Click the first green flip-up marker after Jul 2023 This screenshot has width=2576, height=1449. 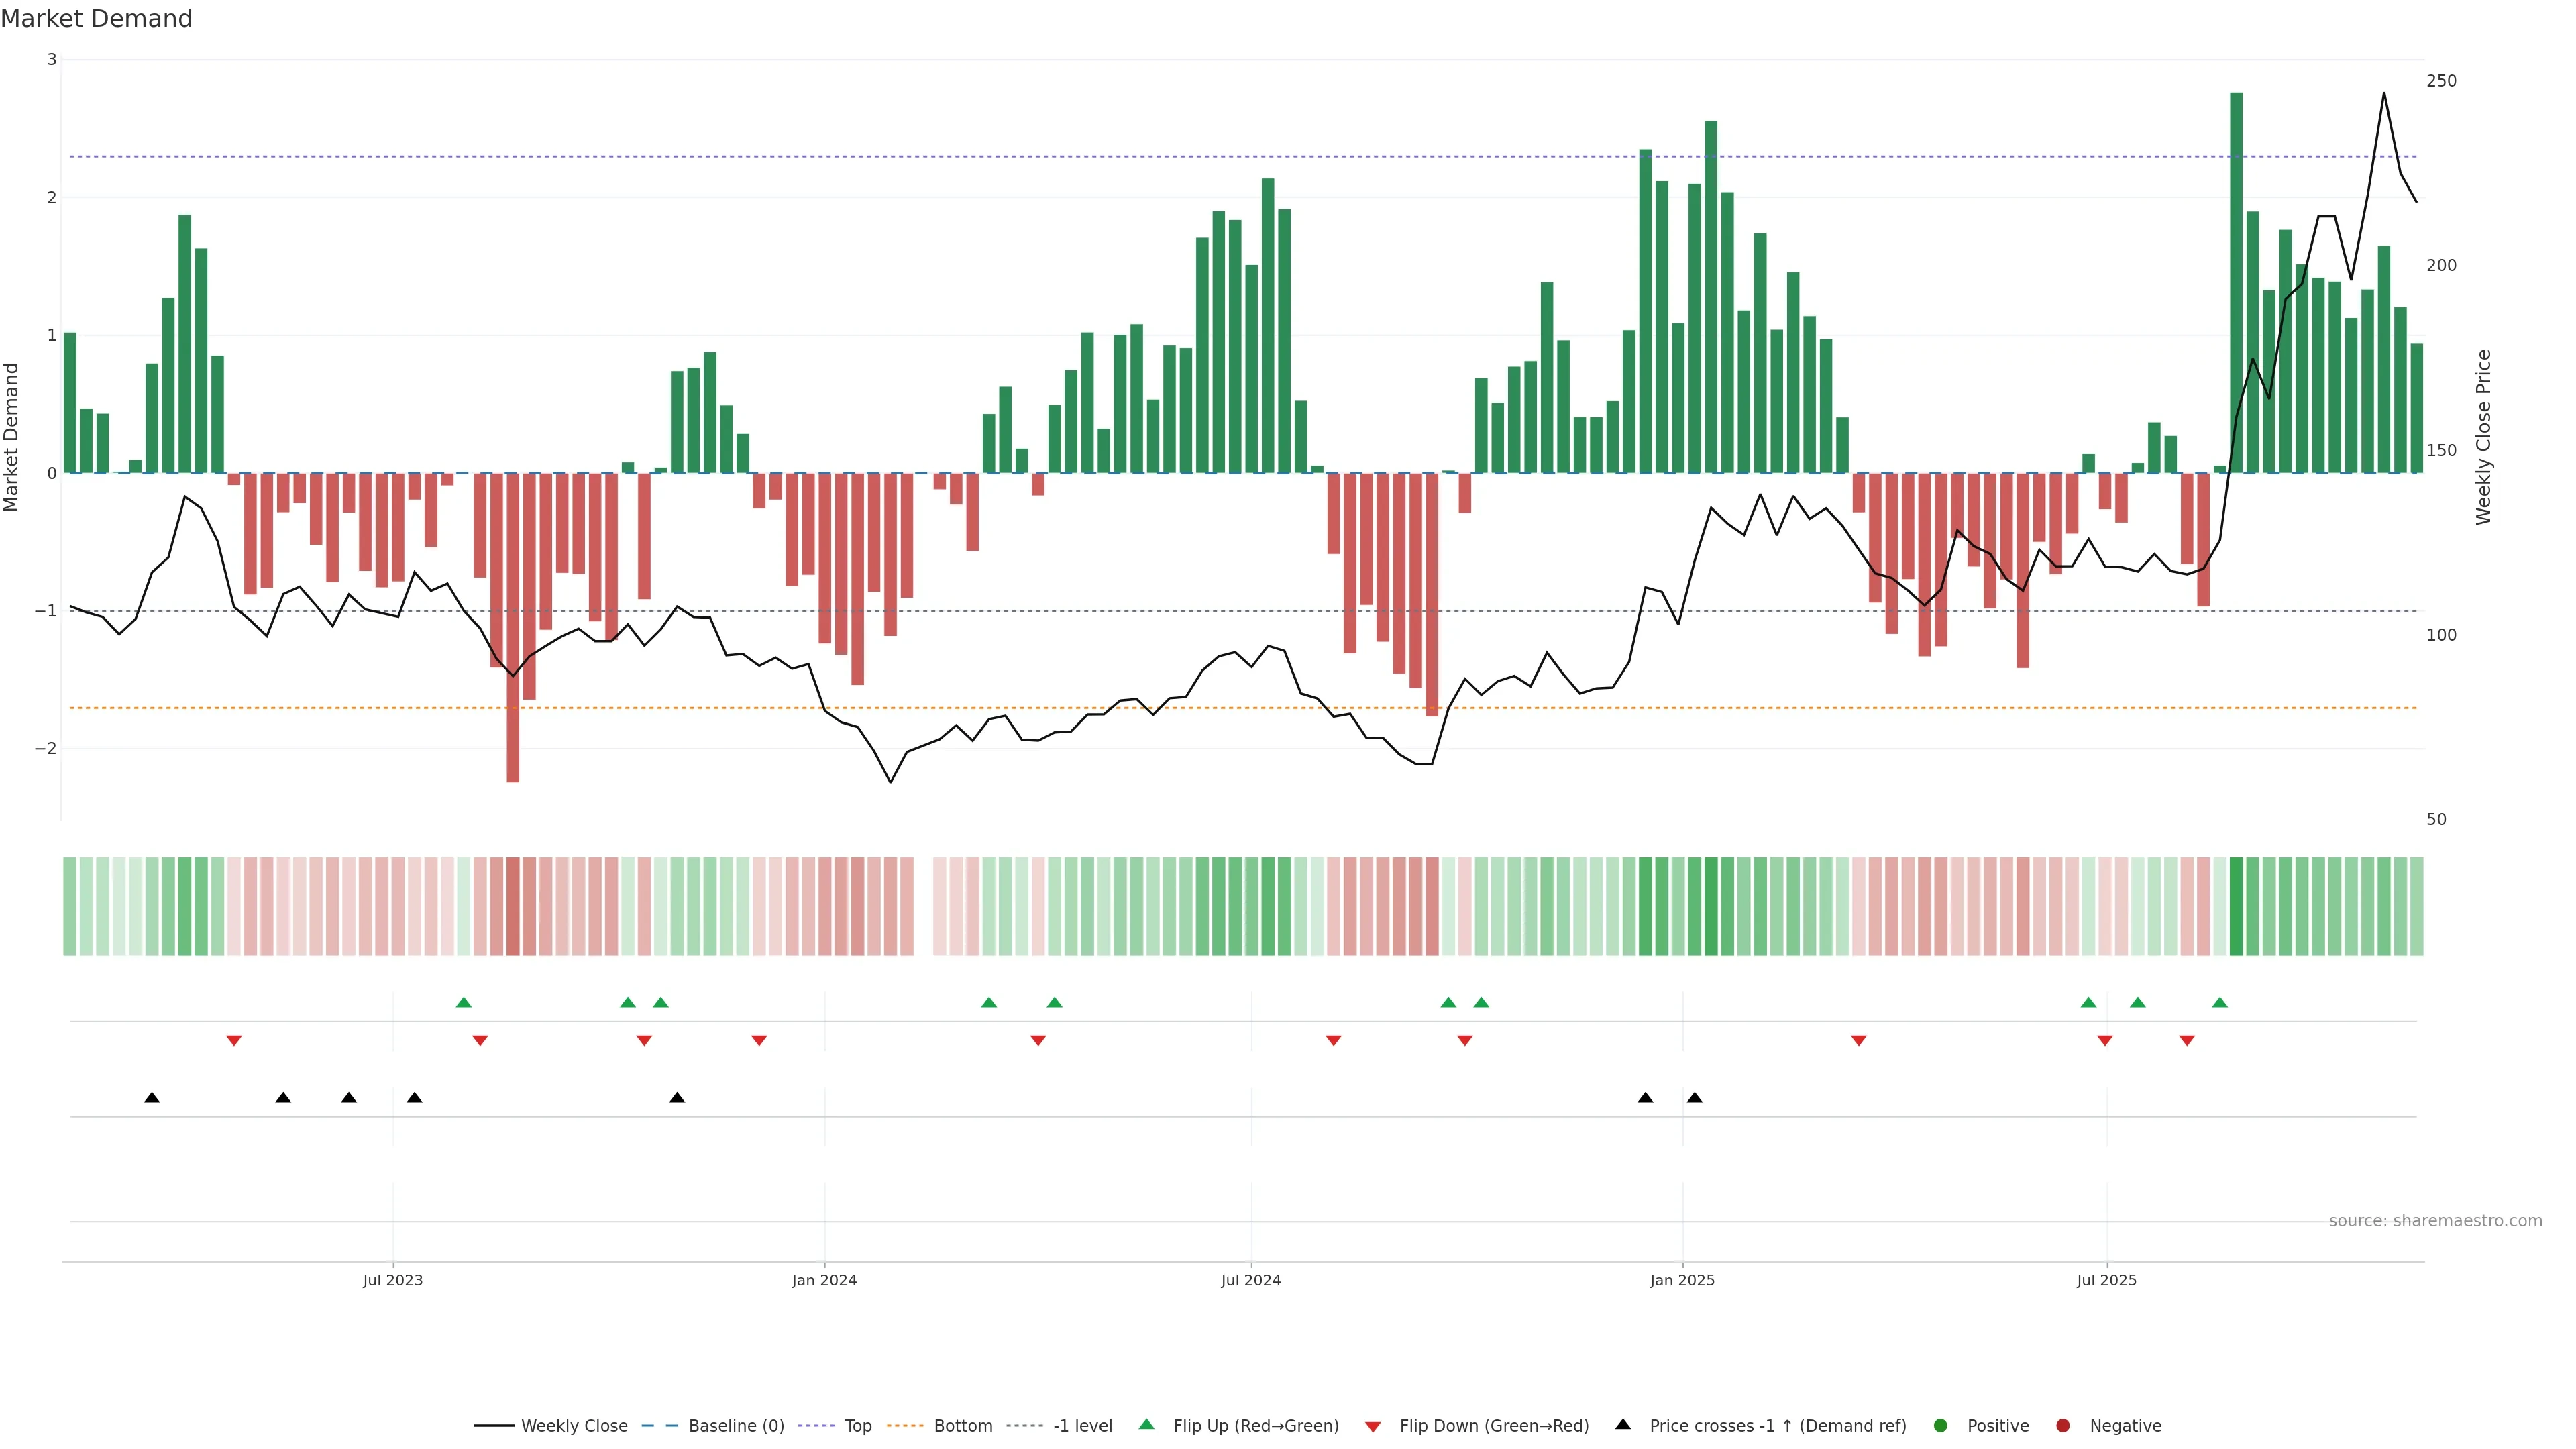pos(463,1002)
